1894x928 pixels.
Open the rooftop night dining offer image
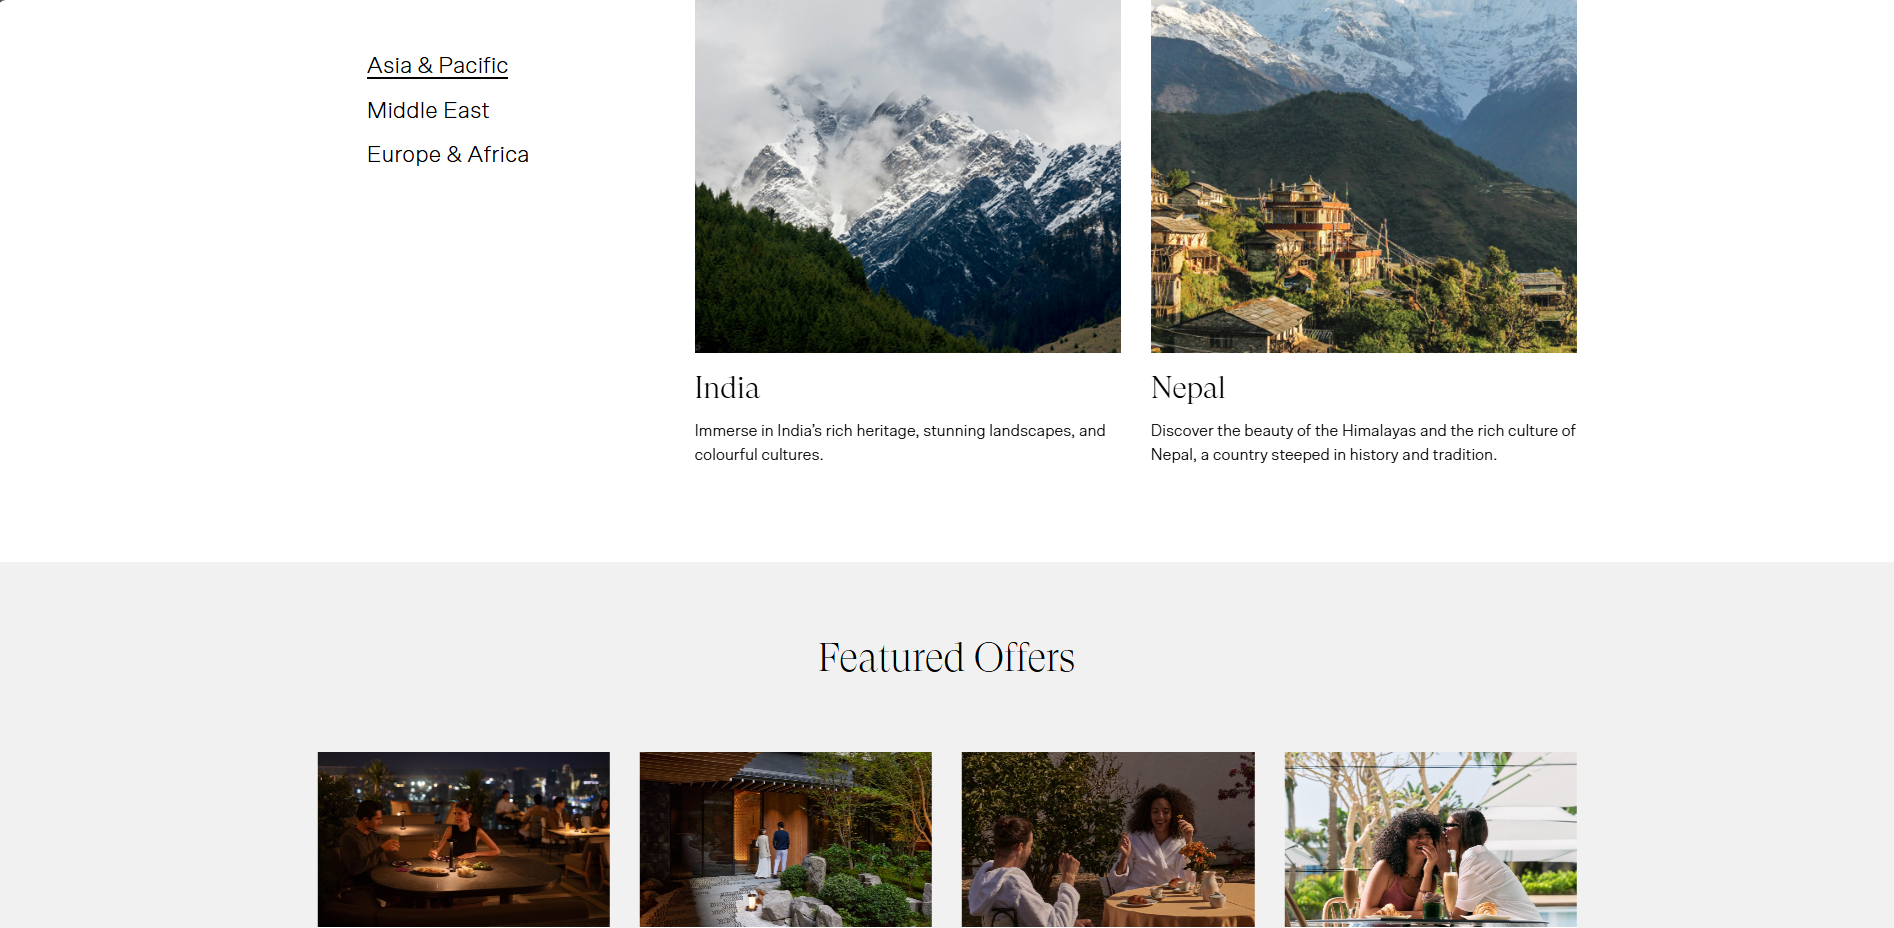pos(464,839)
